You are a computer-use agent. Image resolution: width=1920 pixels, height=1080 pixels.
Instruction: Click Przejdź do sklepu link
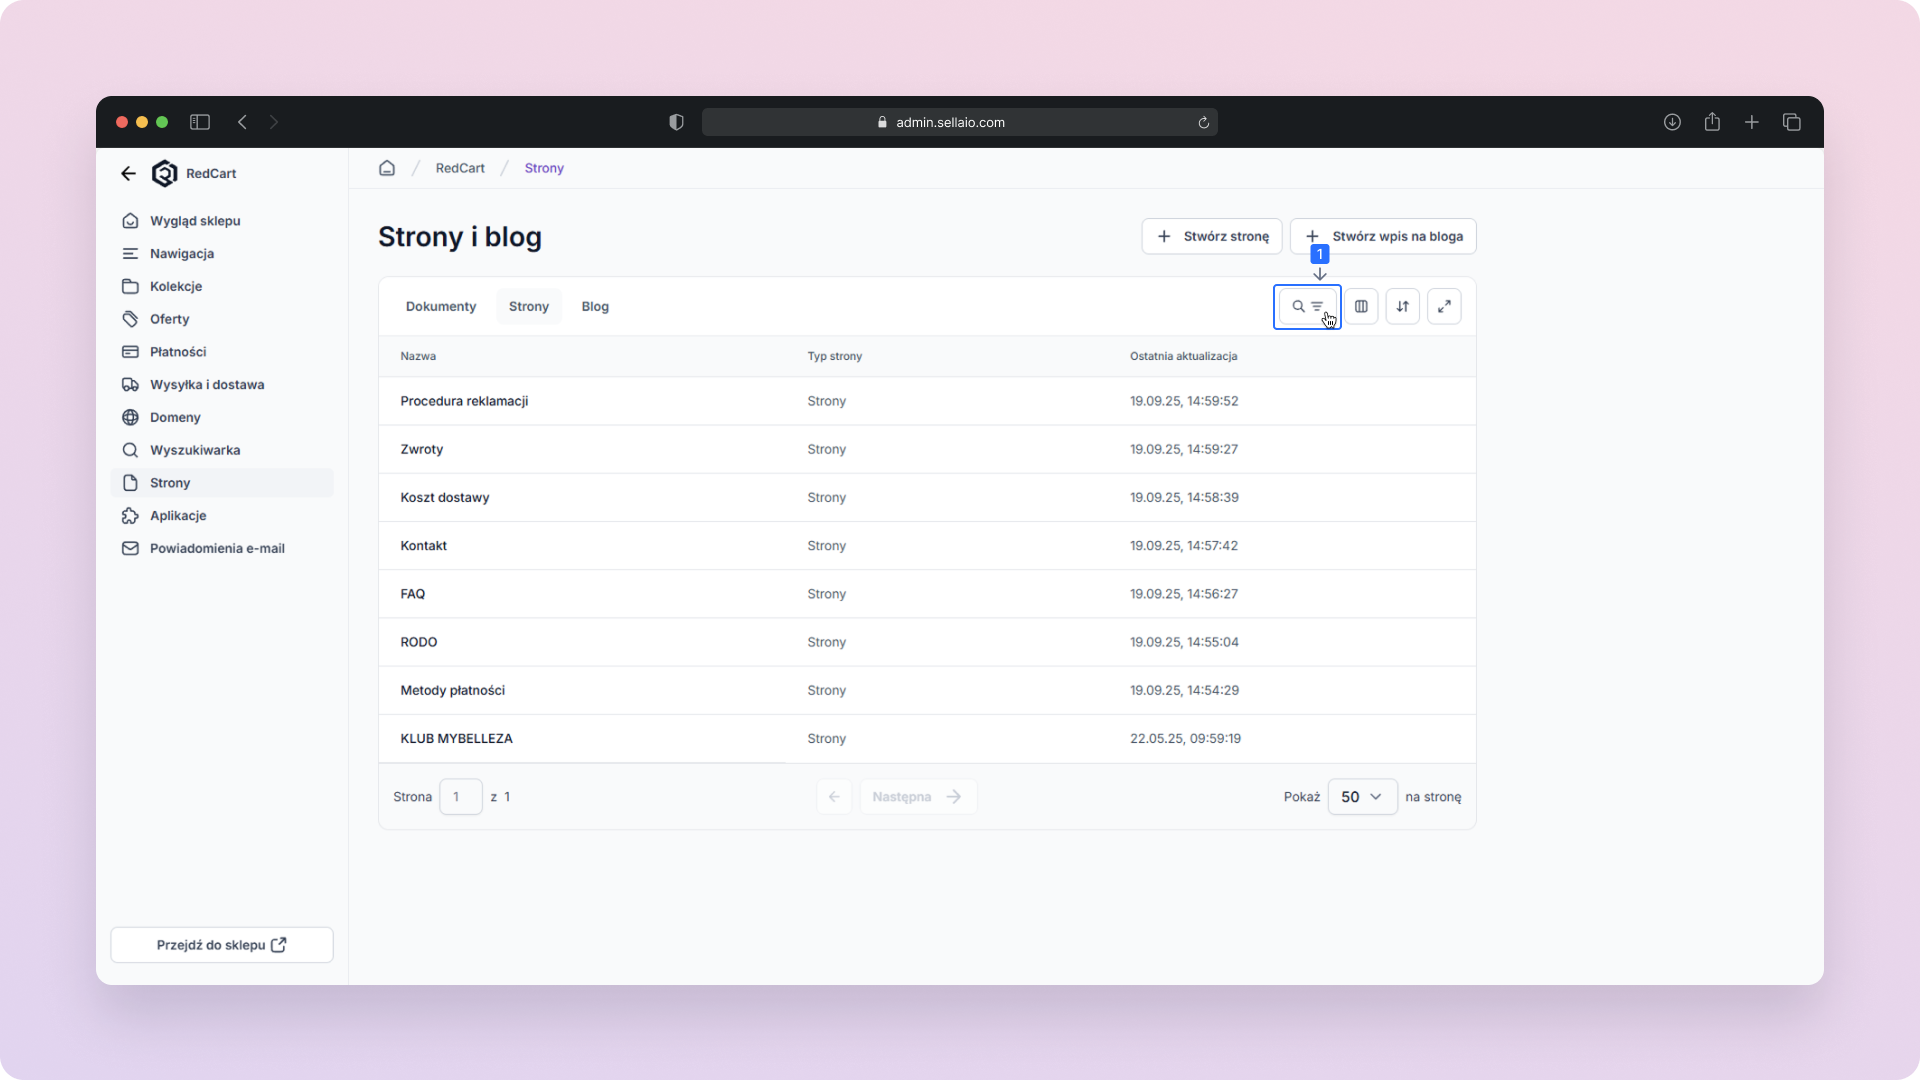point(222,945)
